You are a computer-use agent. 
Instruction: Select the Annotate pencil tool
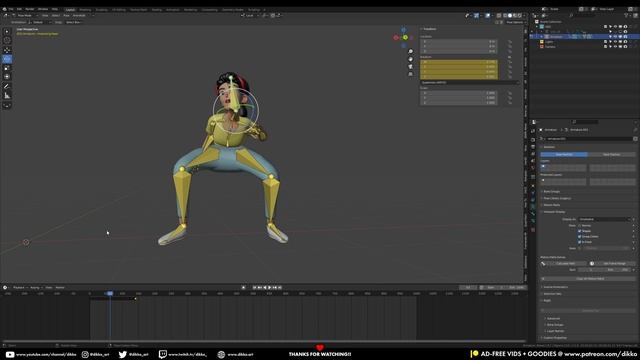pyautogui.click(x=7, y=86)
